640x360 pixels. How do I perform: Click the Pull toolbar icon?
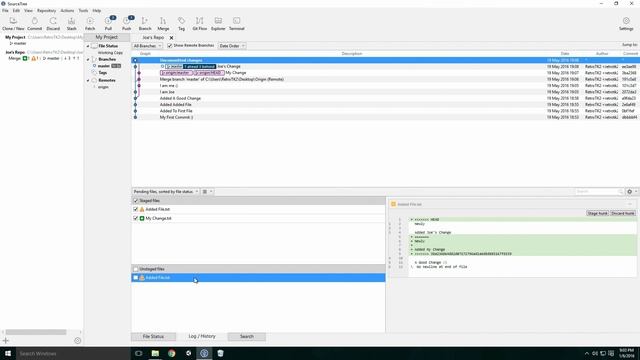tap(109, 24)
